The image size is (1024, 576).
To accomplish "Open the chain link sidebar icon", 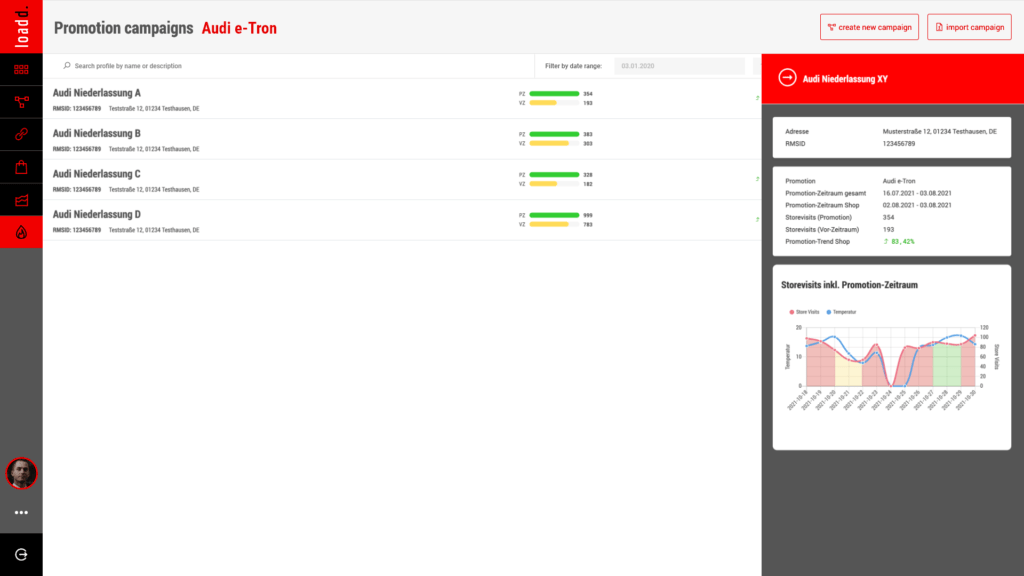I will tap(21, 135).
